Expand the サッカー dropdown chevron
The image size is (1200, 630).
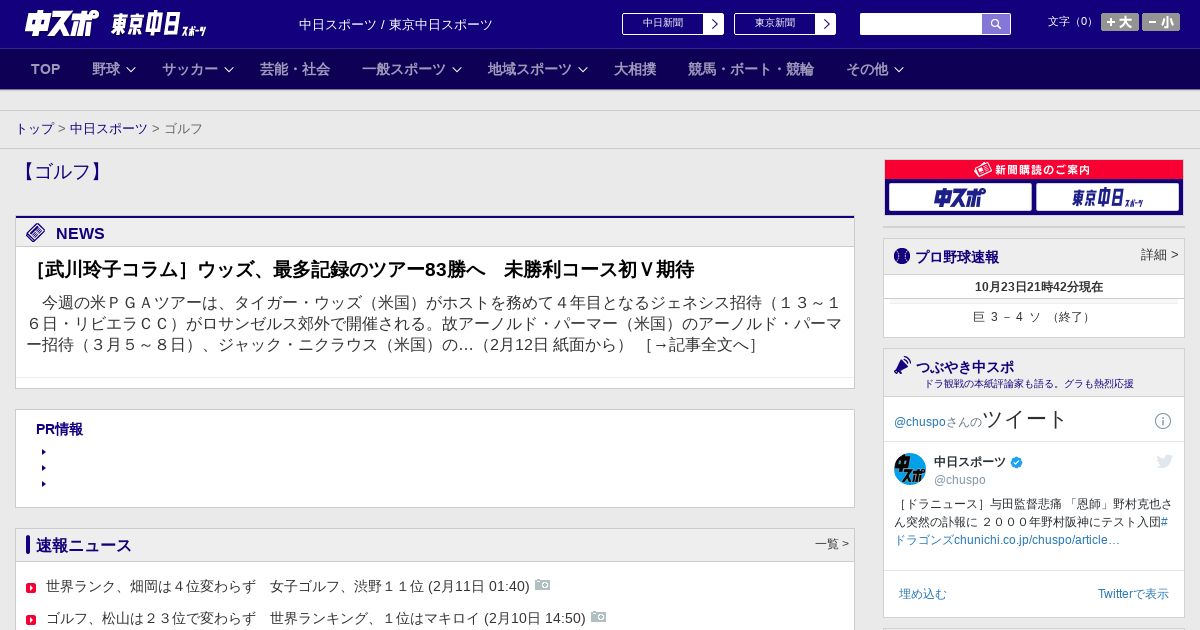pyautogui.click(x=229, y=69)
